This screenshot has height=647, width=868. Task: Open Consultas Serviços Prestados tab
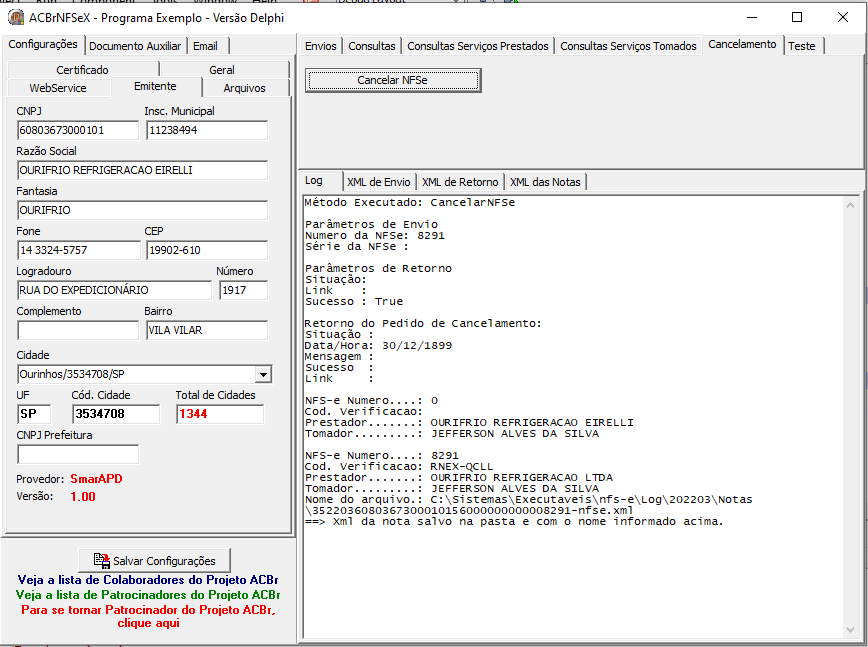pos(478,46)
